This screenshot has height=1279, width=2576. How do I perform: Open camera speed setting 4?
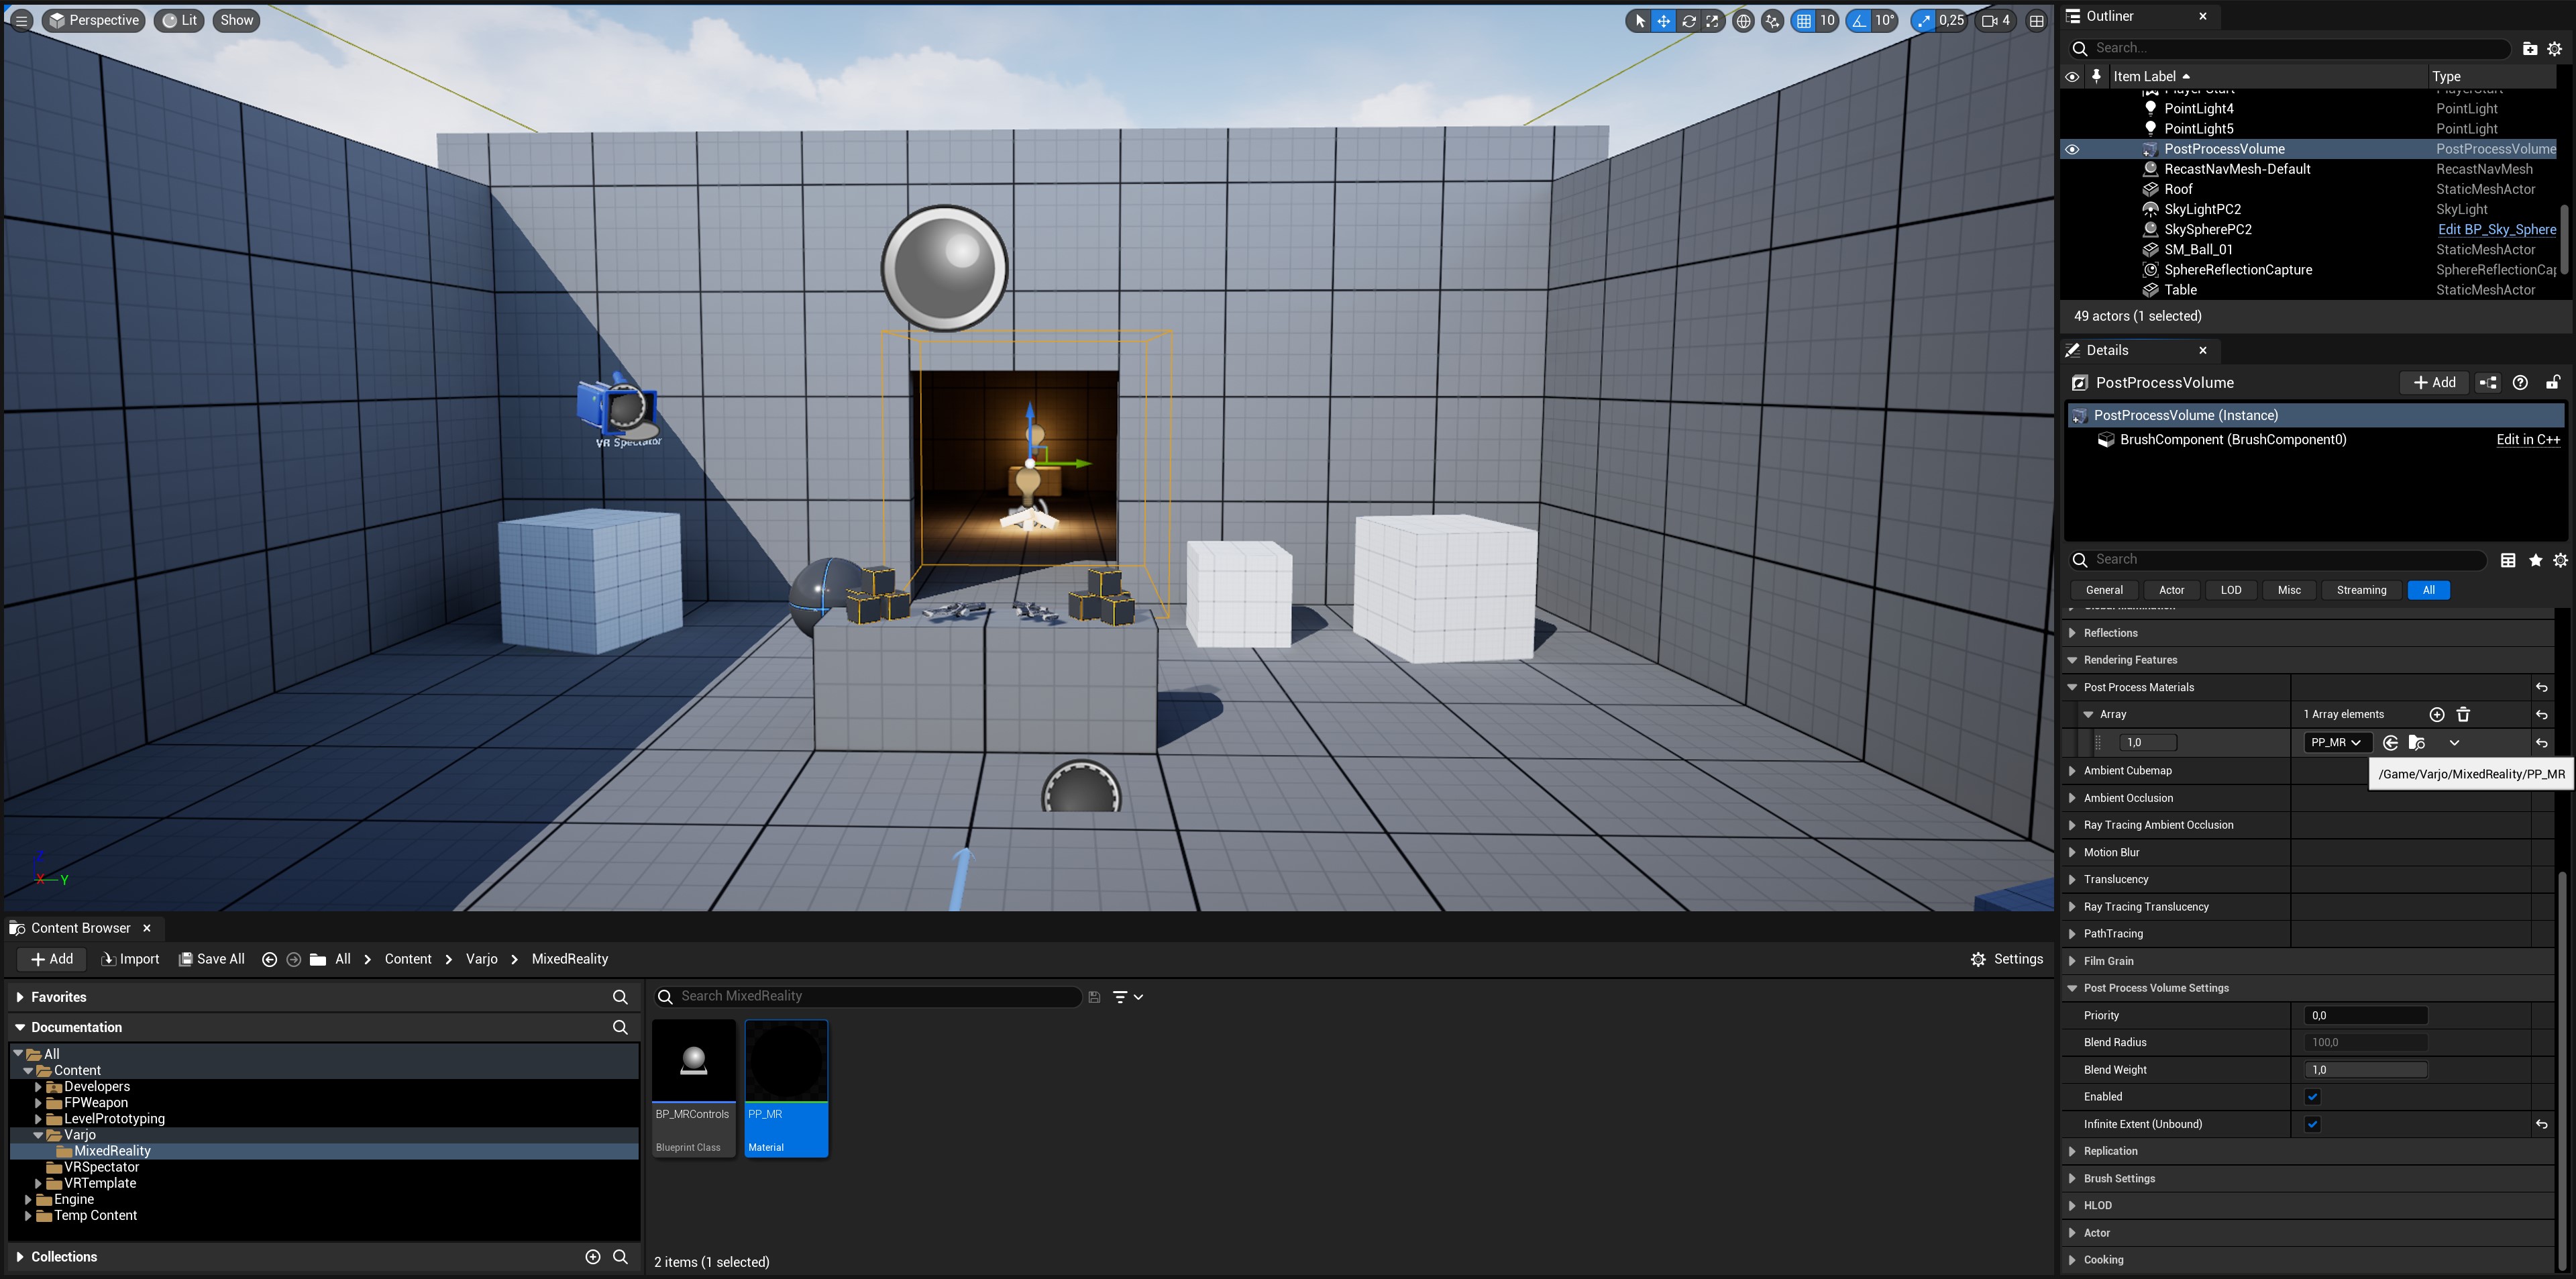(x=1996, y=20)
